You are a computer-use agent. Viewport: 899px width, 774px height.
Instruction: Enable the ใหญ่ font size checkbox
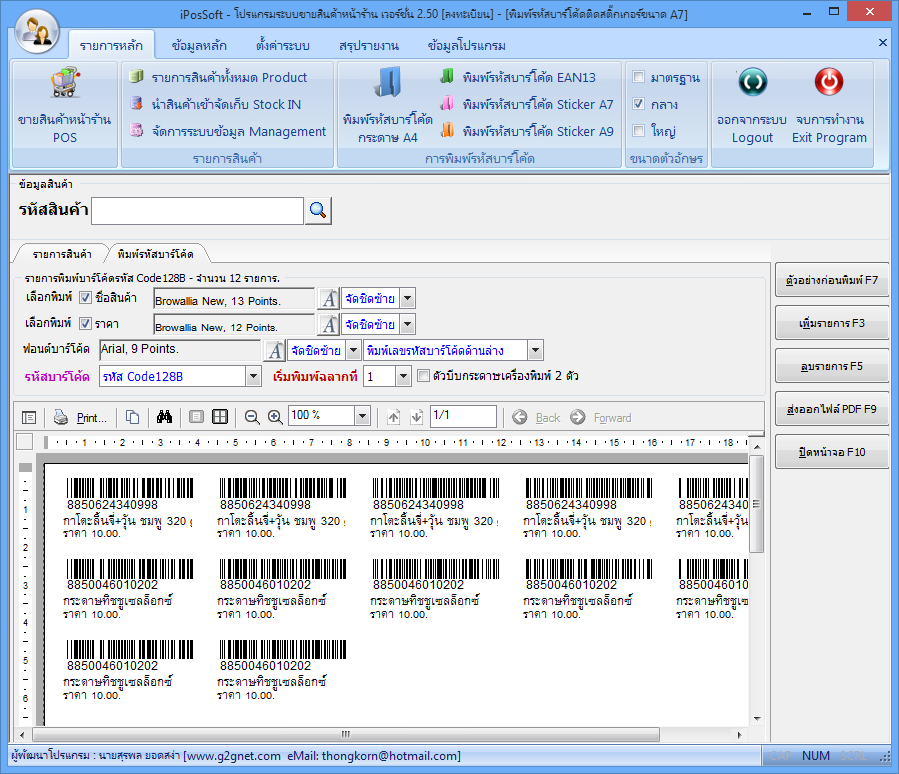[x=638, y=131]
